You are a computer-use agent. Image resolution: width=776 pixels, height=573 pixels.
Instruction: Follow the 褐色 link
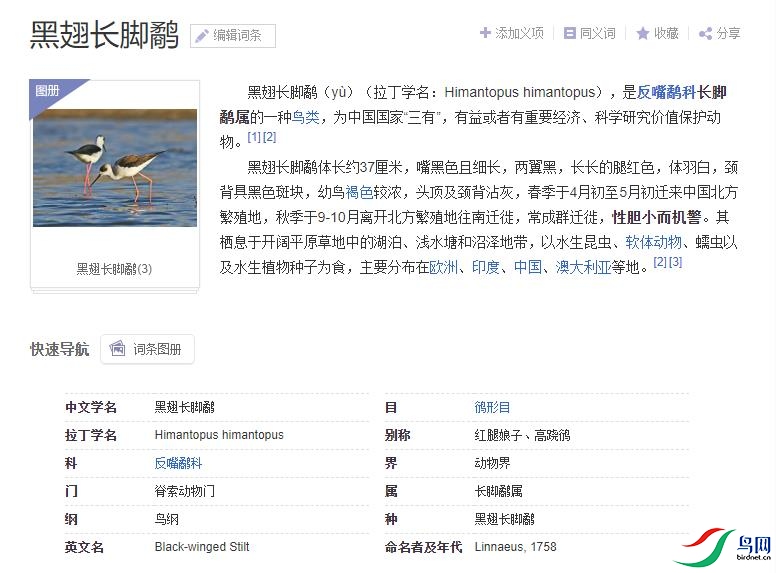pos(359,192)
